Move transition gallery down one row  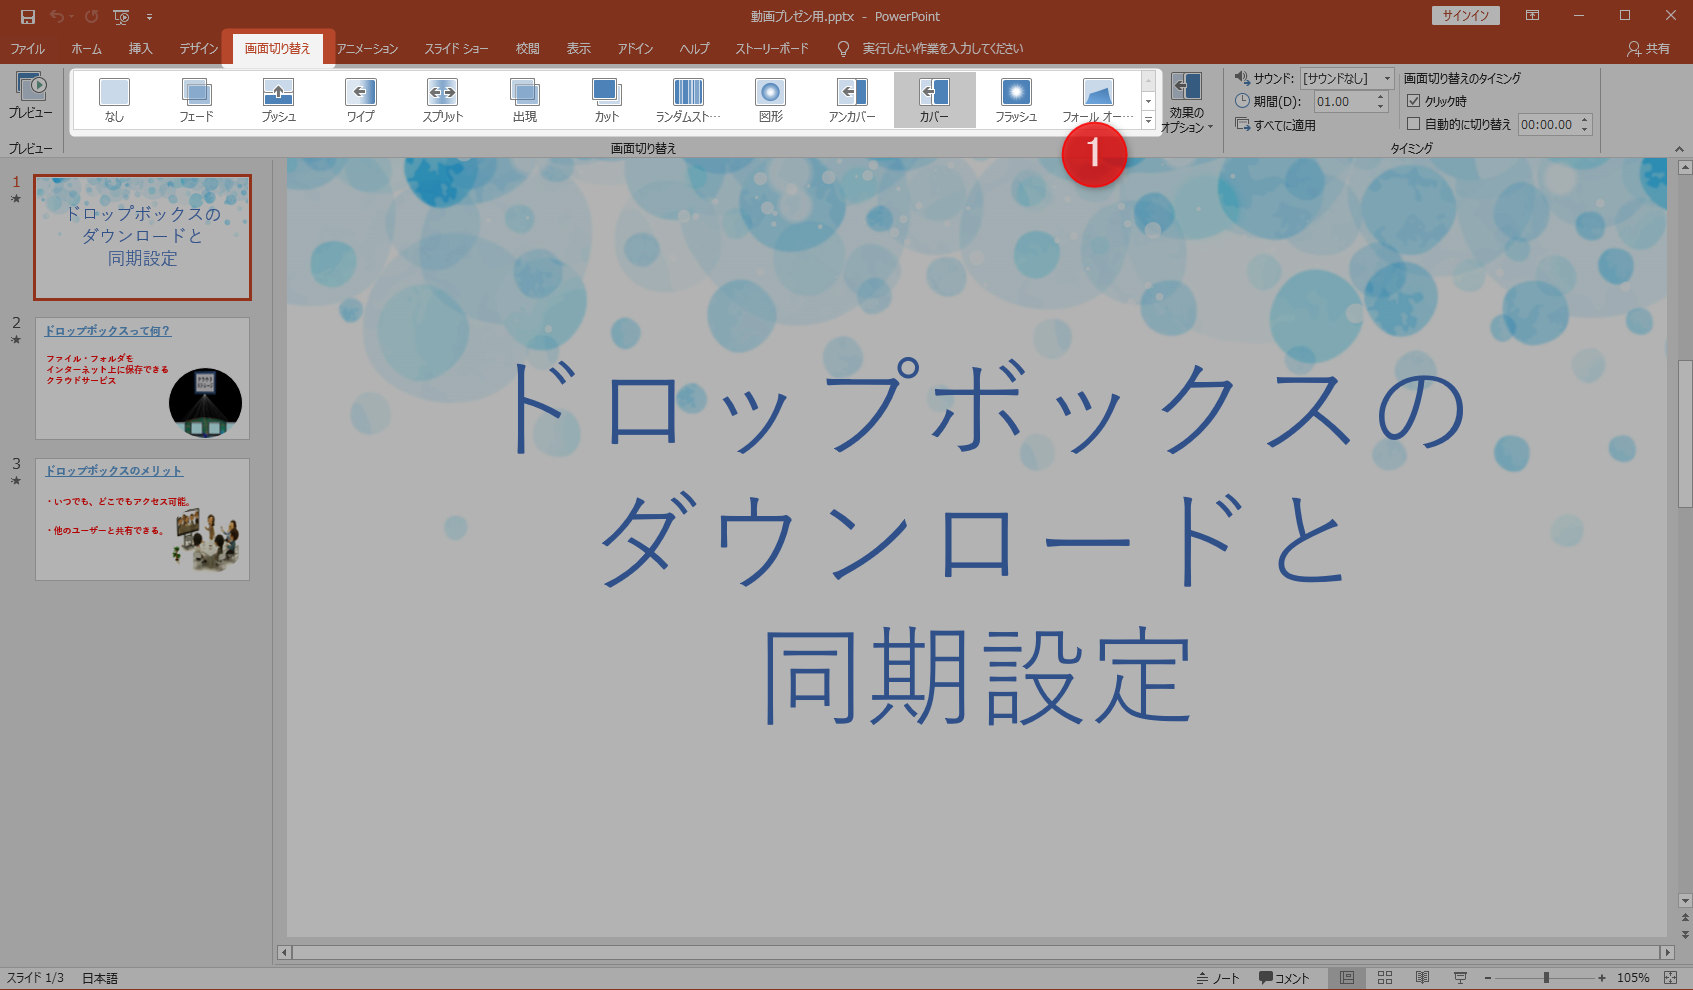tap(1148, 101)
